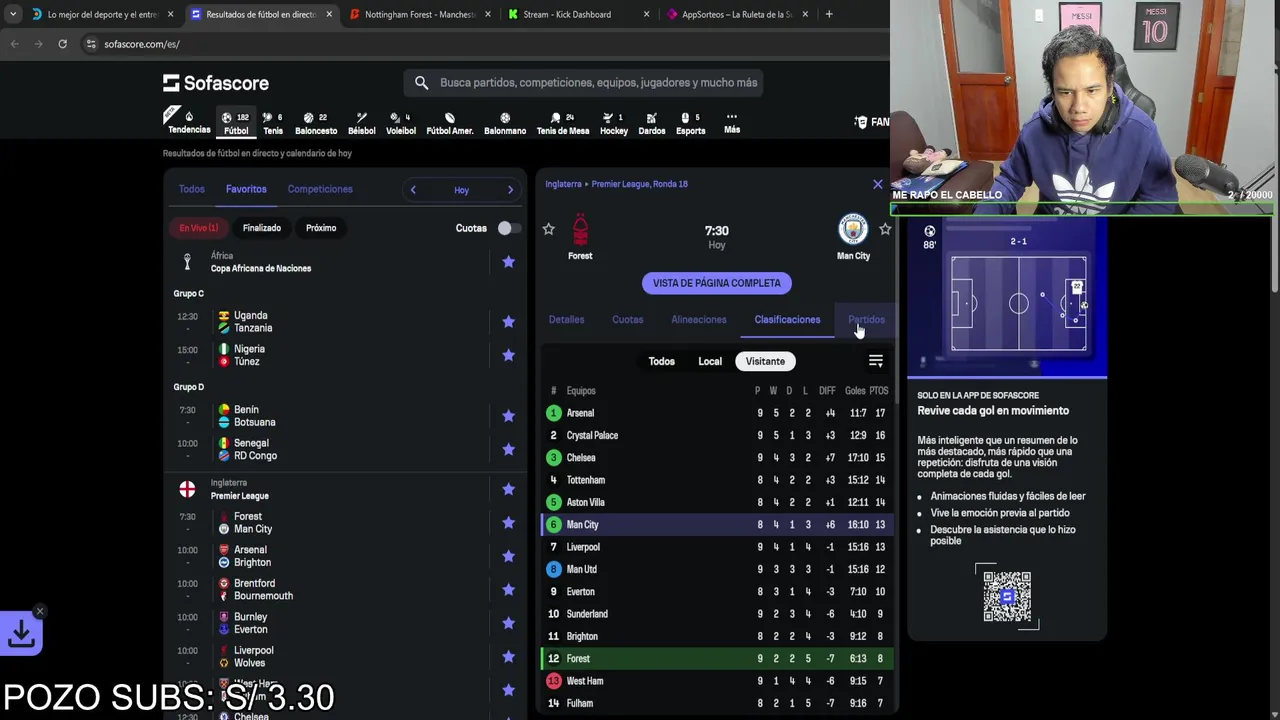
Task: Open Crystal Palace row in standings
Action: pos(717,436)
